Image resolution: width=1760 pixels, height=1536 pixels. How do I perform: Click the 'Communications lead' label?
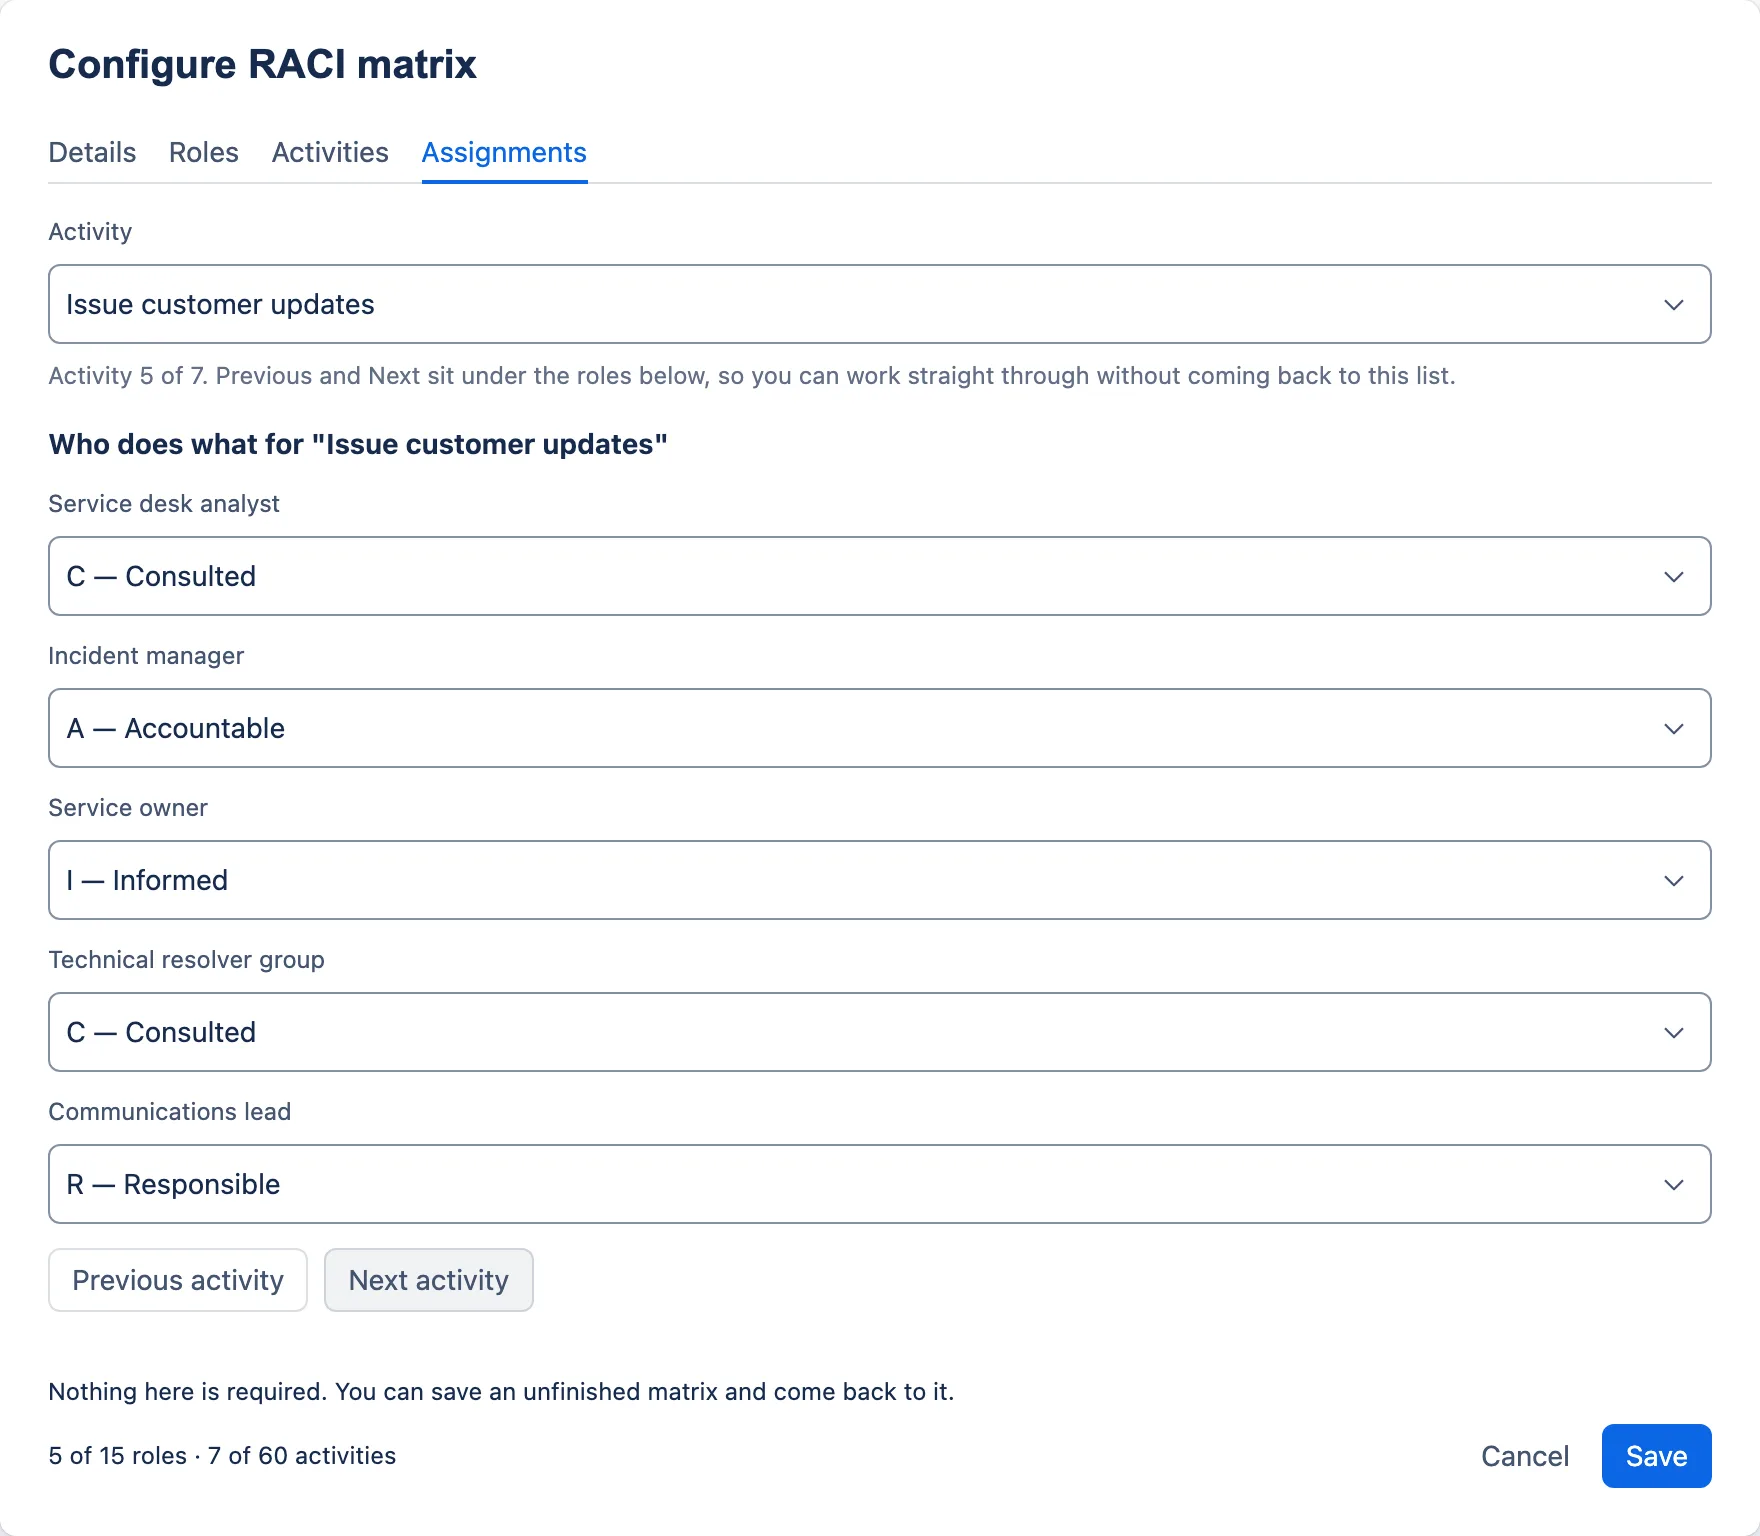[x=170, y=1112]
